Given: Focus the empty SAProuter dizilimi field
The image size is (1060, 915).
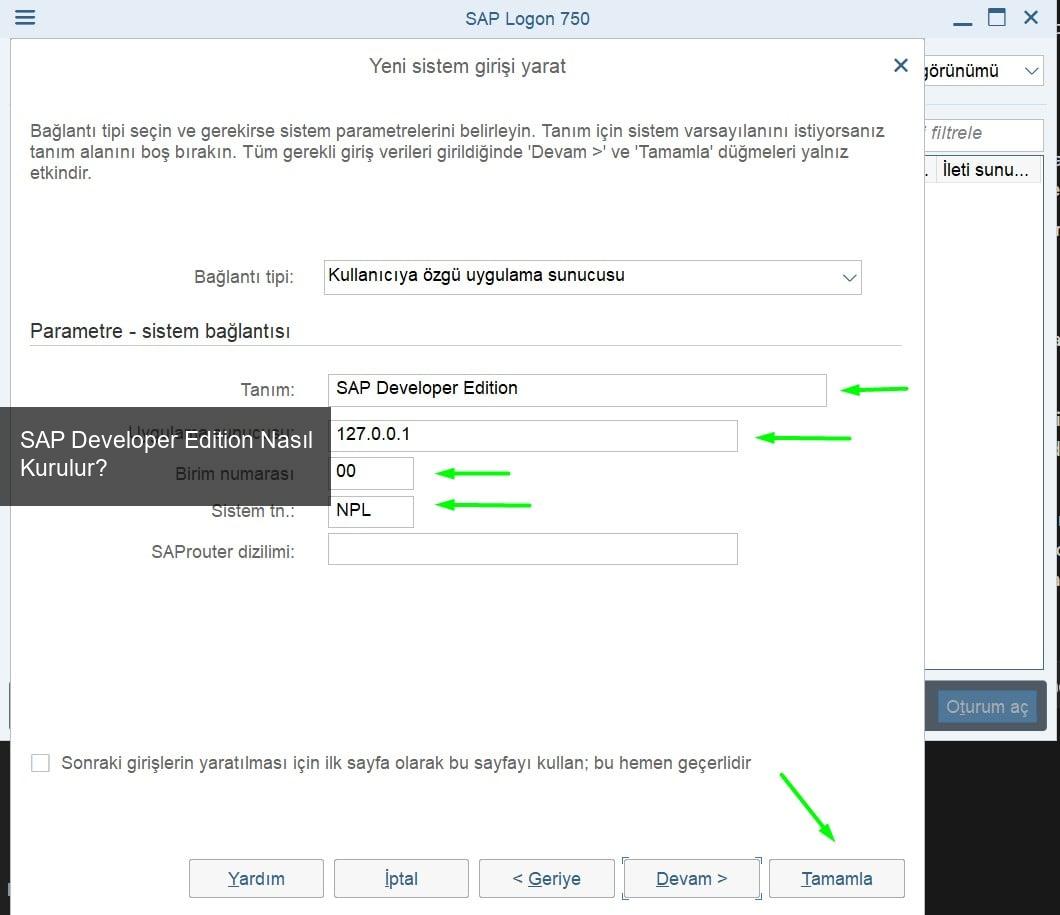Looking at the screenshot, I should [532, 549].
